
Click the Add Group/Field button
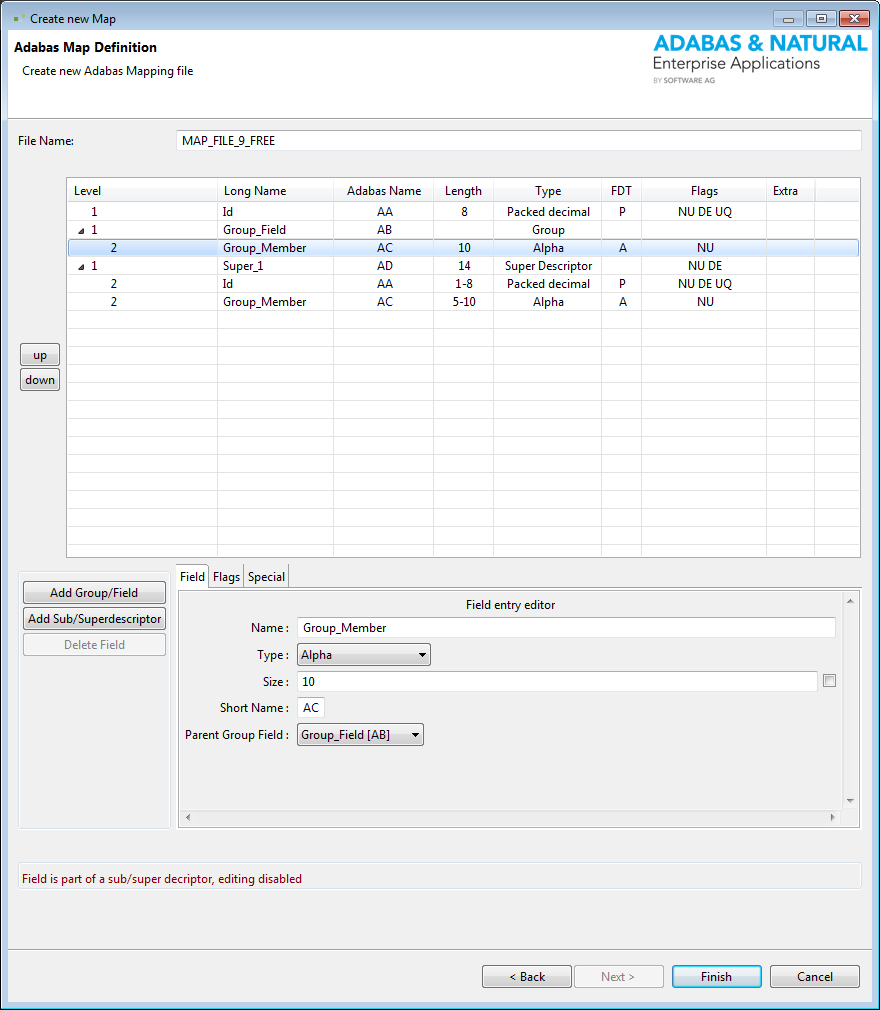point(93,592)
